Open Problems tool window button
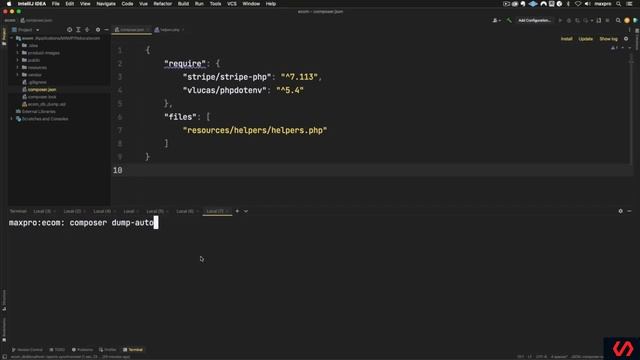Screen dimensions: 640x360 tap(82, 350)
